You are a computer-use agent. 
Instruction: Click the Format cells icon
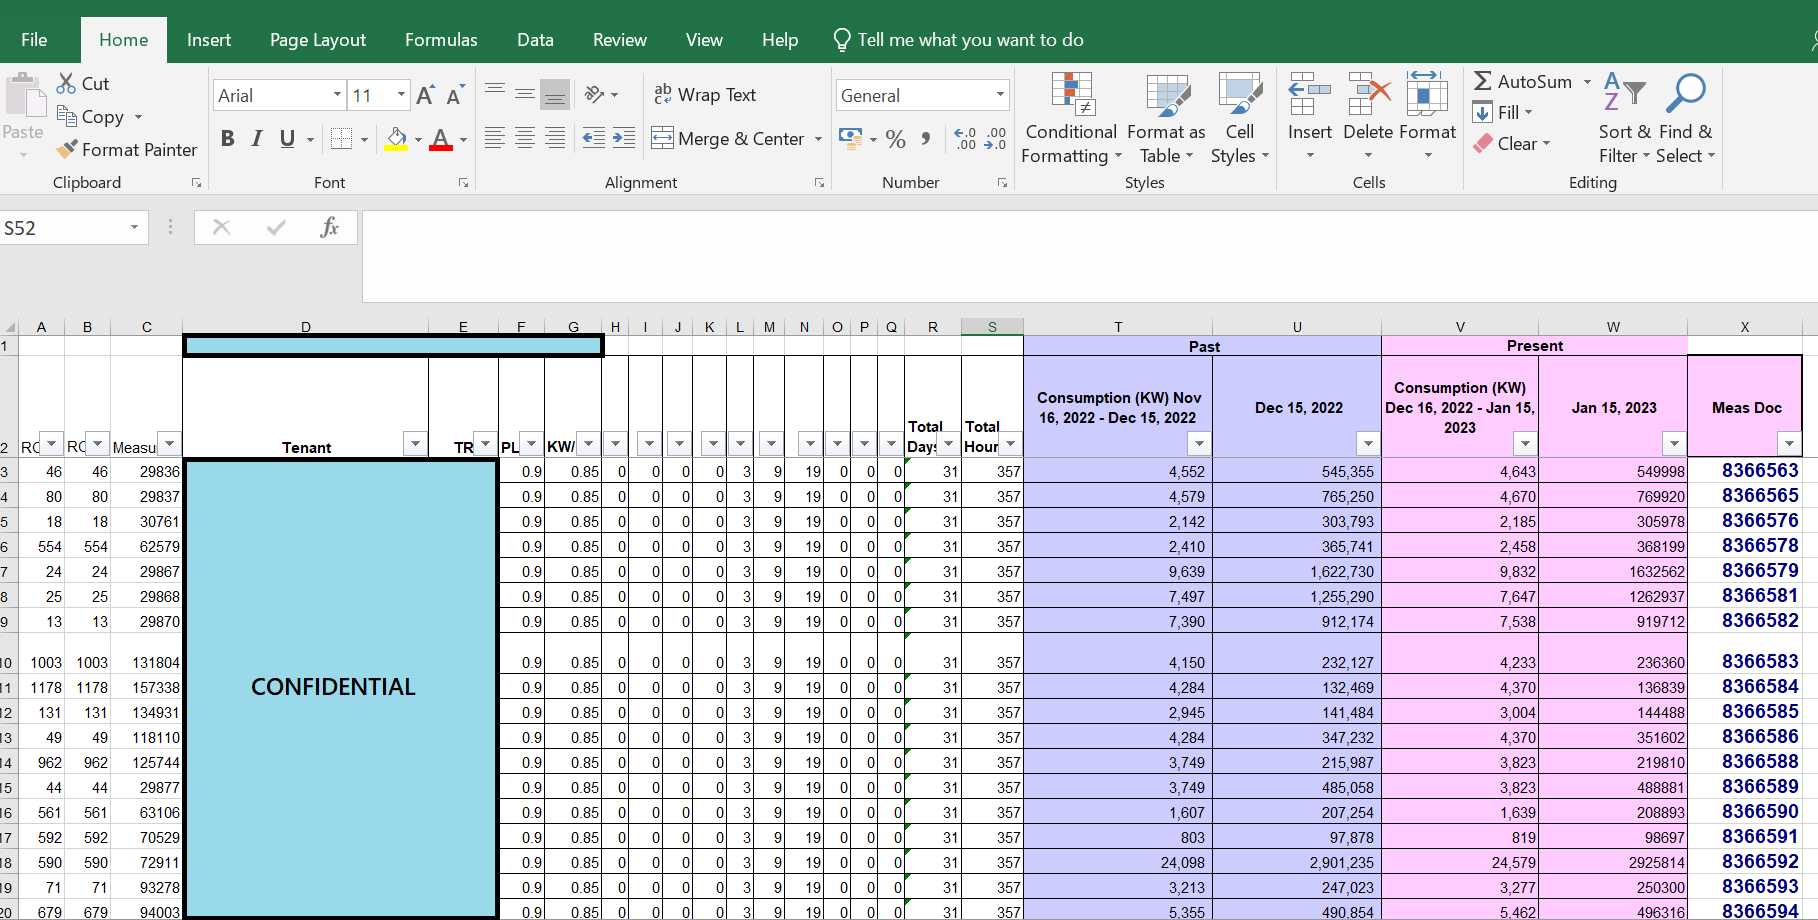pyautogui.click(x=1427, y=94)
